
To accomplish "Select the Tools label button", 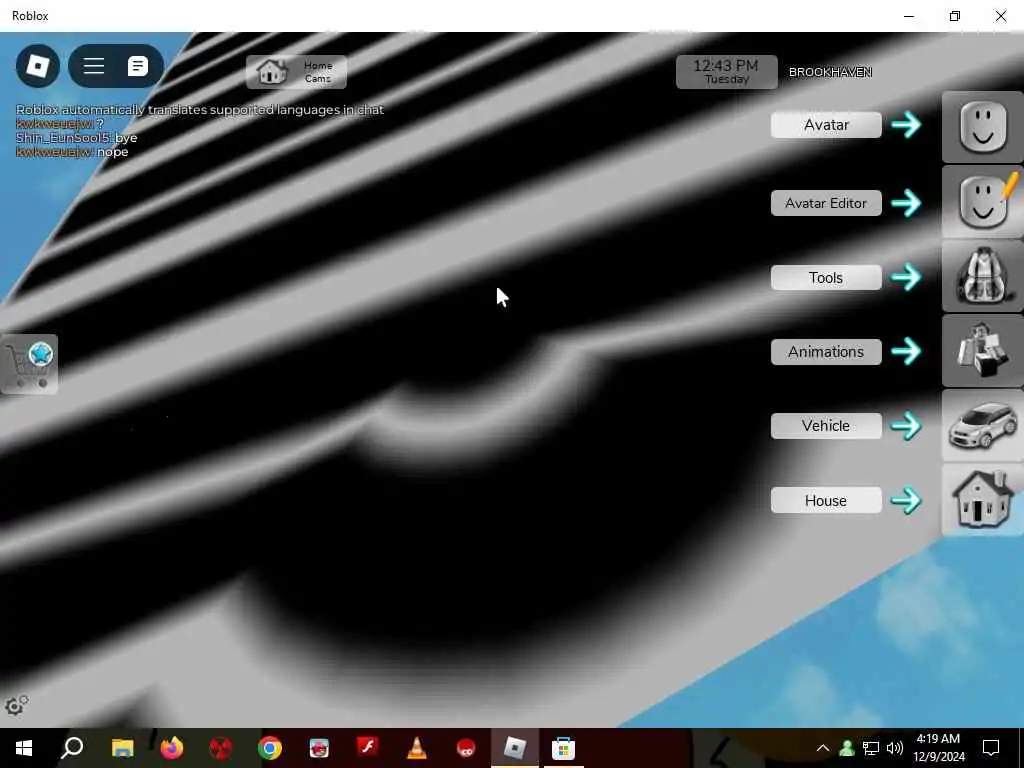I will click(x=826, y=278).
